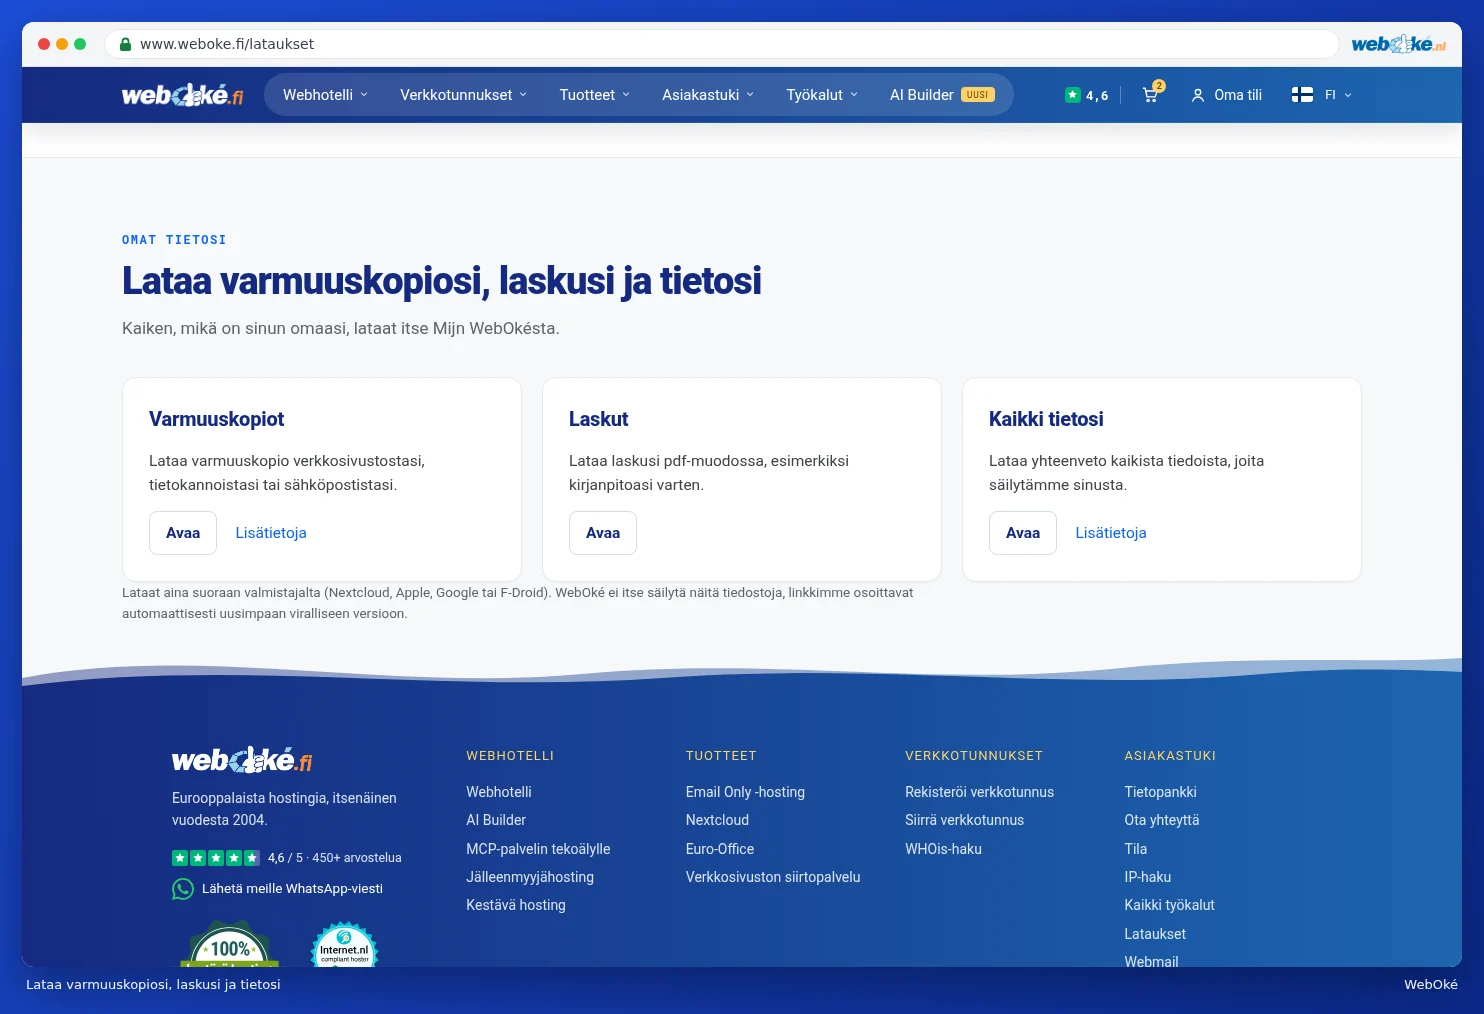Image resolution: width=1484 pixels, height=1014 pixels.
Task: Open footer link Siirrä verkkotunnus
Action: 964,820
